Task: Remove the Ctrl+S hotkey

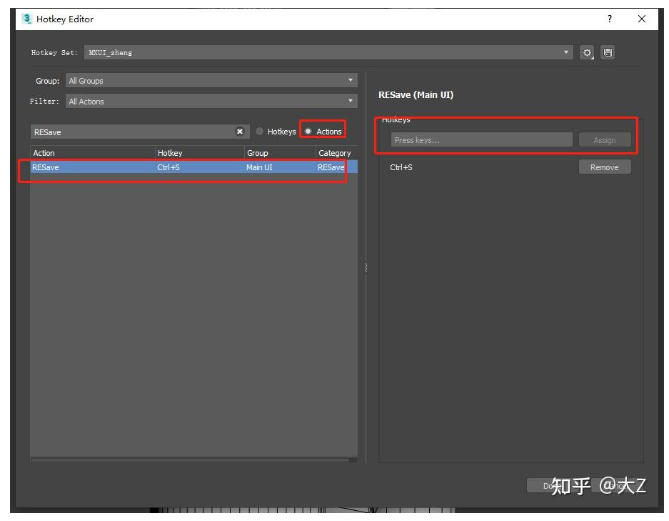Action: point(604,167)
